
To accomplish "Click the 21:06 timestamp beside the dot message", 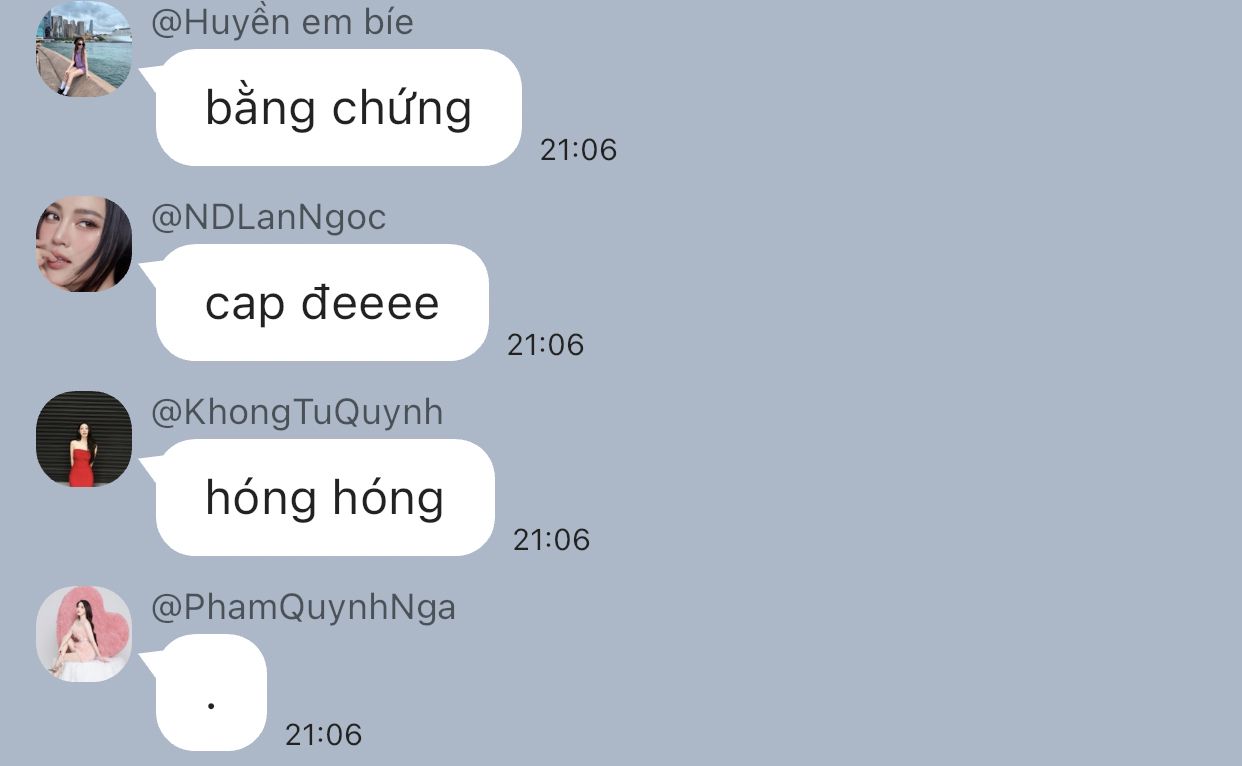I will [323, 735].
